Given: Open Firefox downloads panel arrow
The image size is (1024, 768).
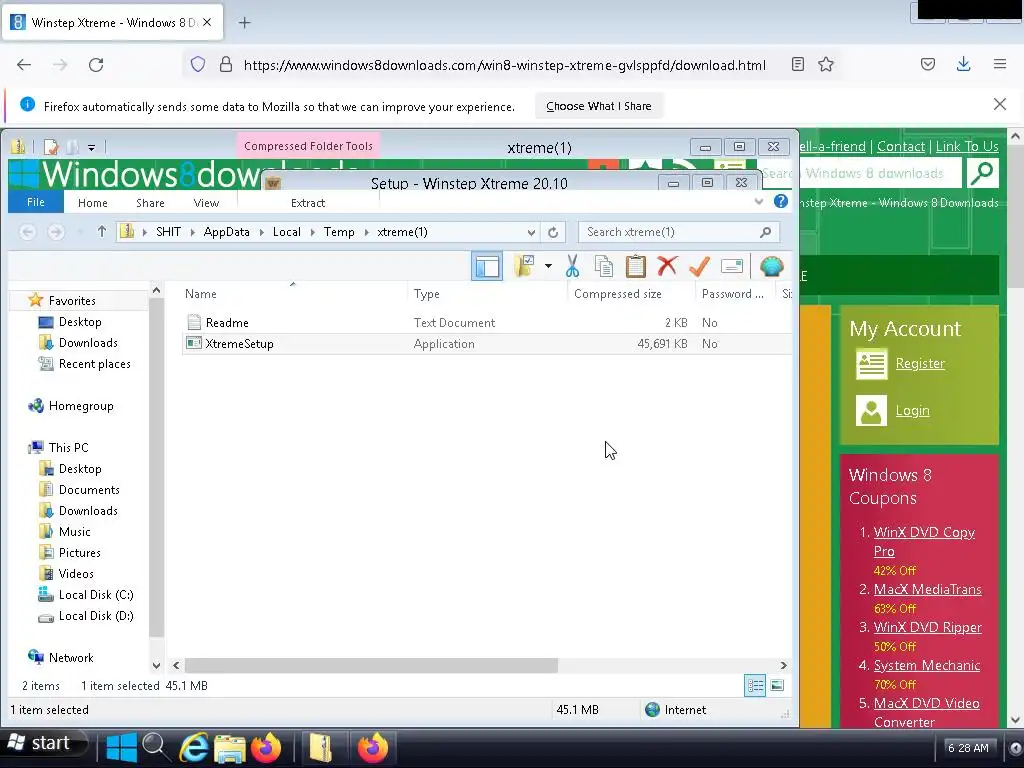Looking at the screenshot, I should [x=963, y=64].
